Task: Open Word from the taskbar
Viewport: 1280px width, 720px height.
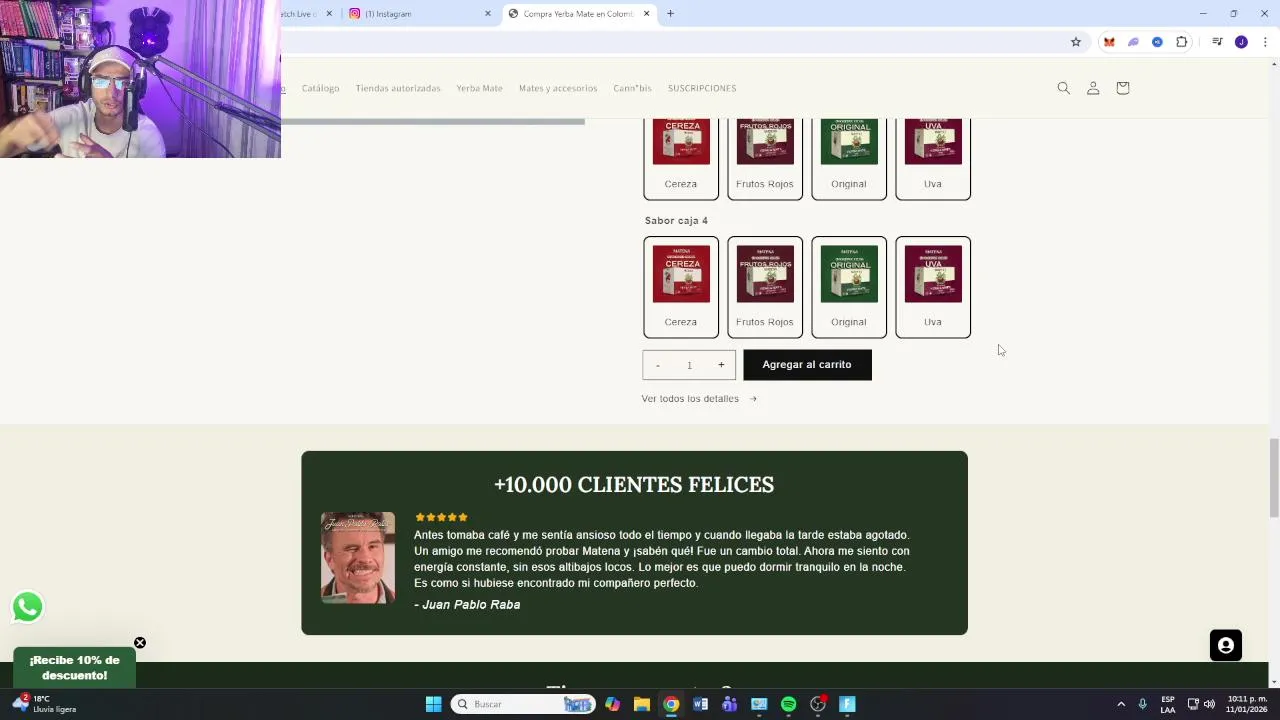Action: pos(700,704)
